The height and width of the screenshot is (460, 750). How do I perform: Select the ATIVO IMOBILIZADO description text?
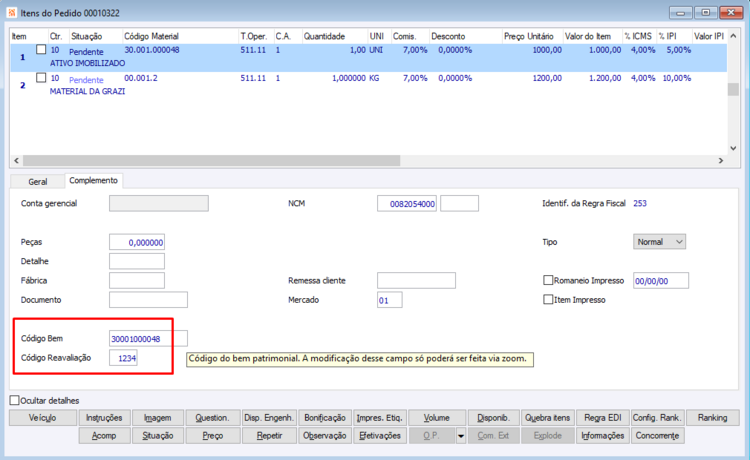[x=87, y=63]
